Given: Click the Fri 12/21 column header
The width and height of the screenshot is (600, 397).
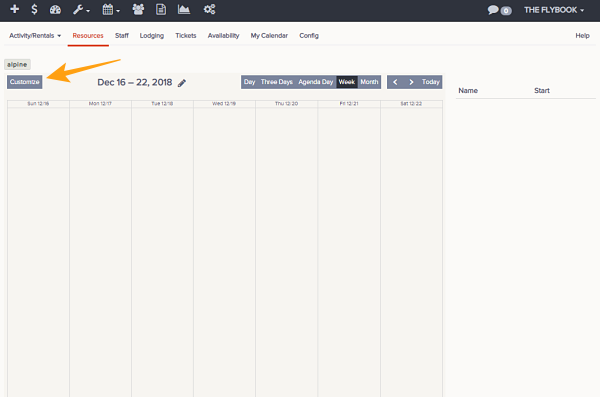Looking at the screenshot, I should (x=349, y=104).
